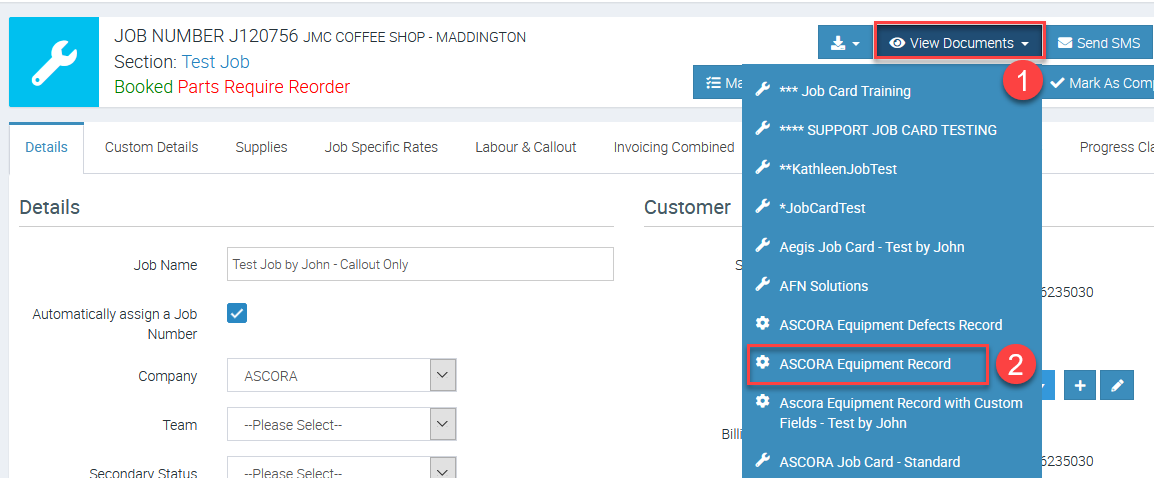Click the plus icon button beside customer
This screenshot has height=478, width=1154.
(1080, 385)
